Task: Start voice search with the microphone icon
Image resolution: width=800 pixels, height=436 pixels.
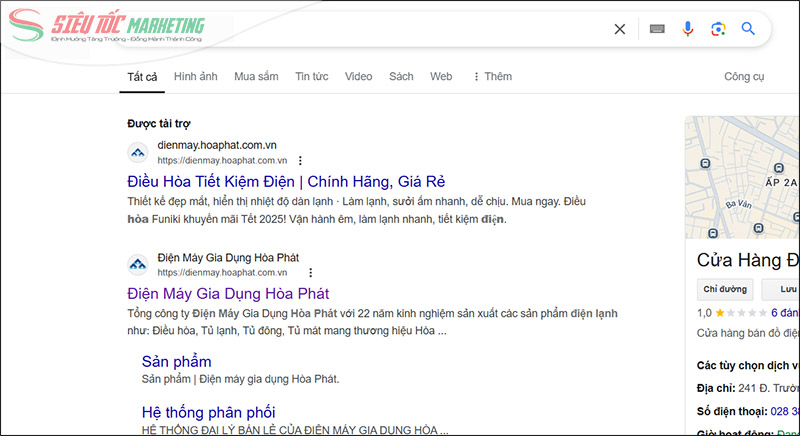Action: tap(688, 29)
